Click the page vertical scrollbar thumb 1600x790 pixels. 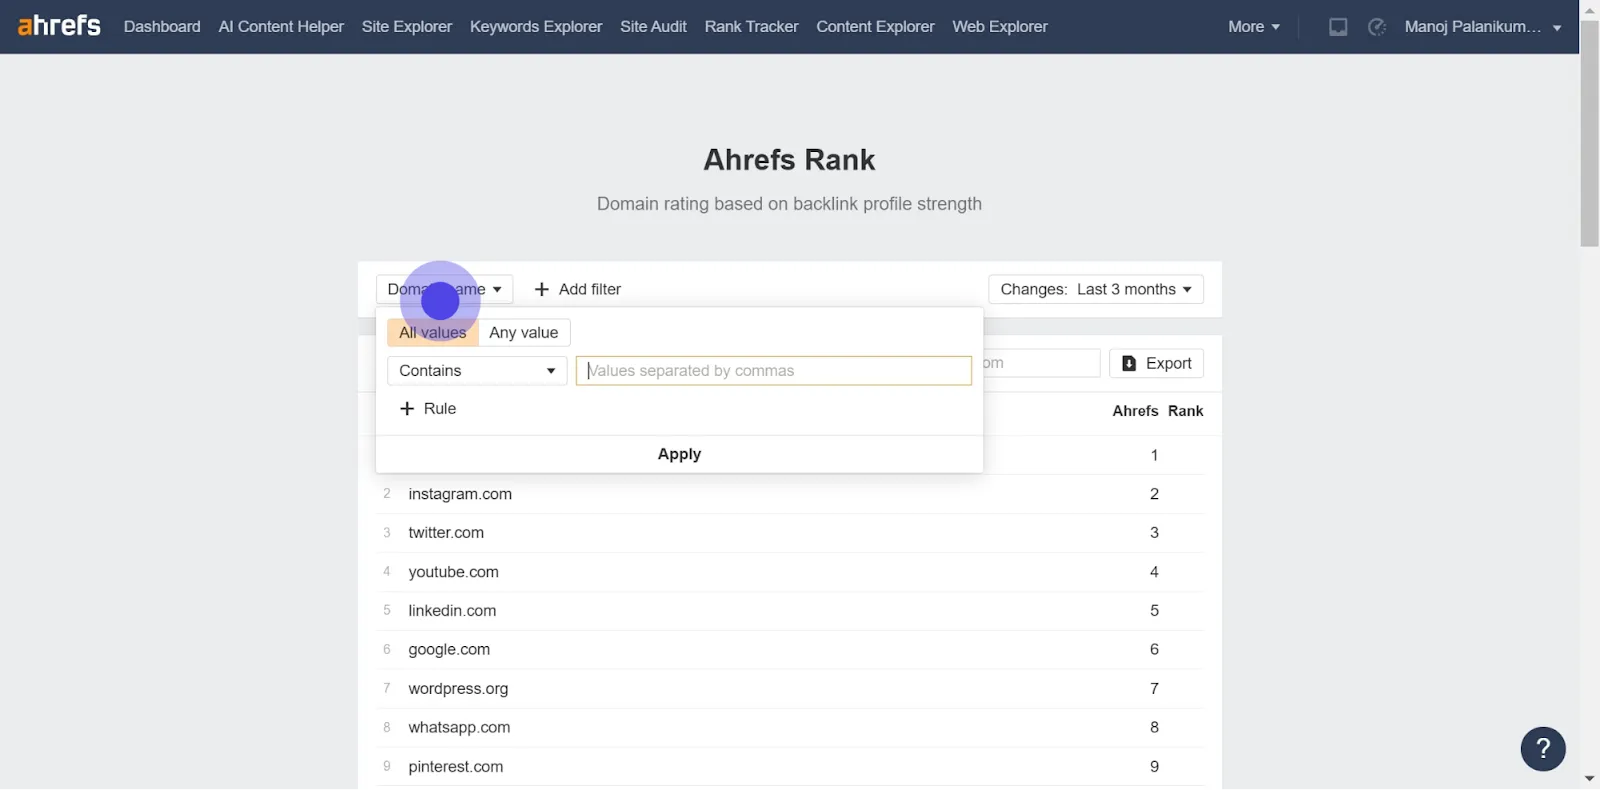(1590, 132)
